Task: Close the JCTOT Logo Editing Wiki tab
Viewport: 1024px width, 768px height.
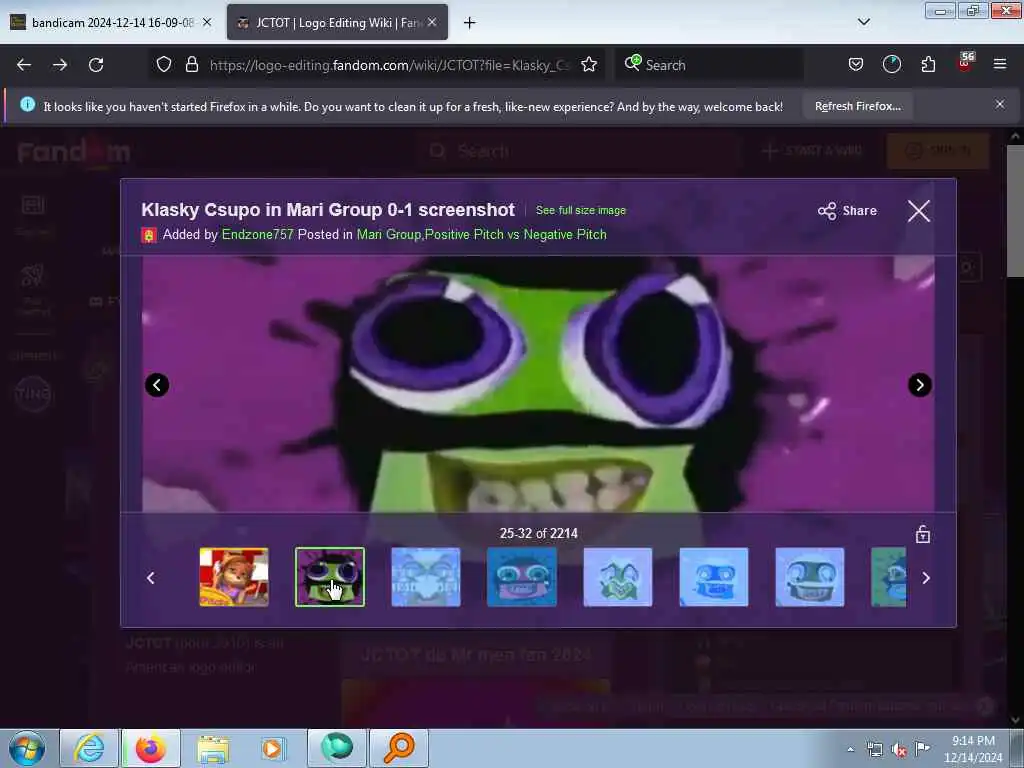Action: coord(432,22)
